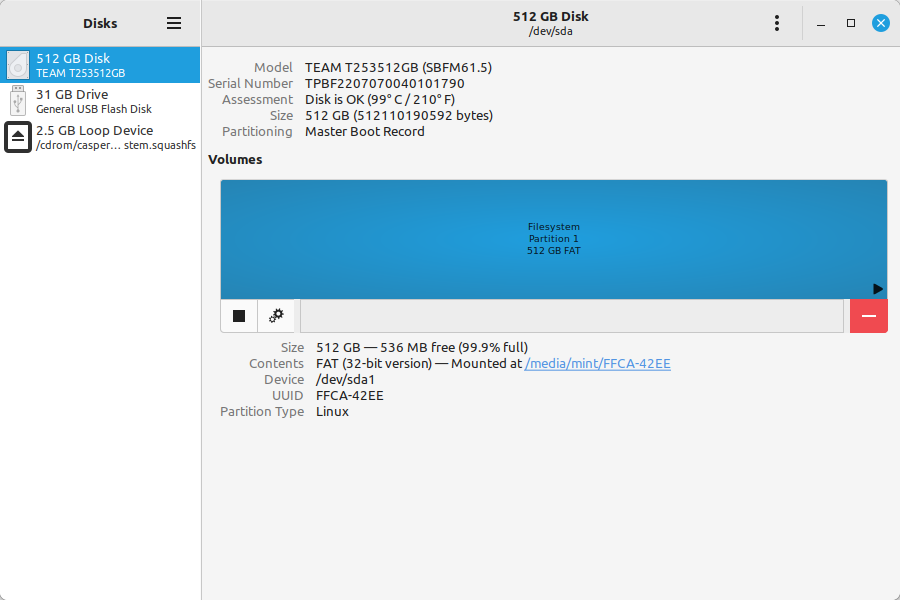Click the "512 GB Disk /dev/sda" window title
The height and width of the screenshot is (600, 900).
click(550, 23)
